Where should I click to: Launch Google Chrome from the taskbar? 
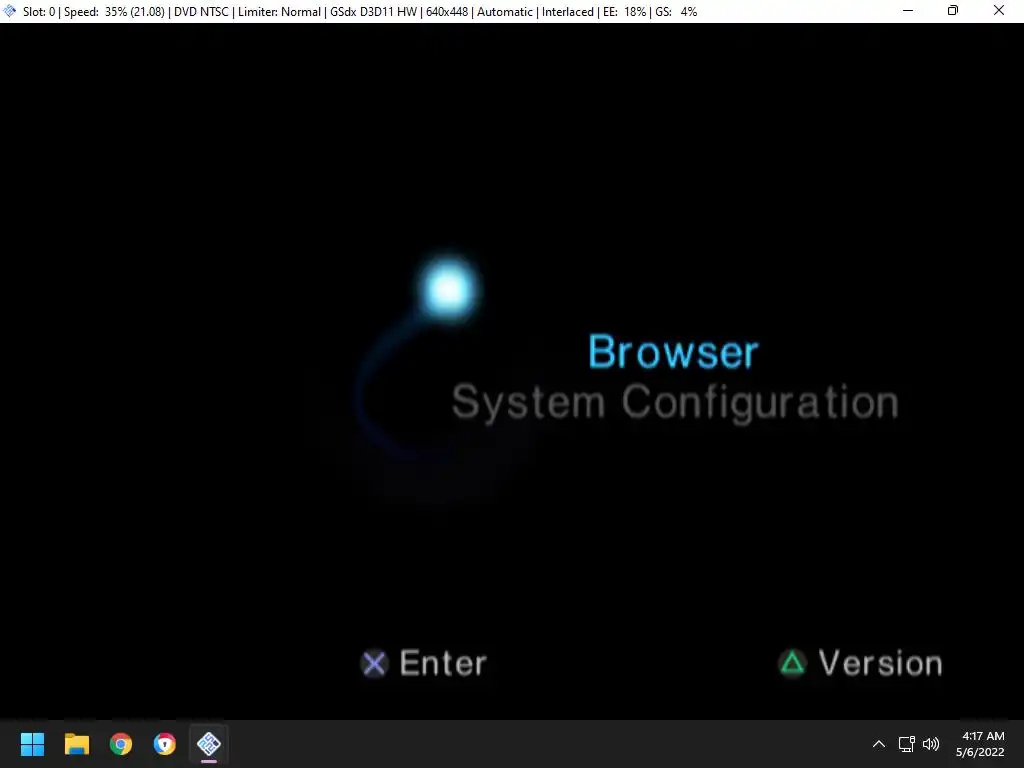[x=121, y=744]
